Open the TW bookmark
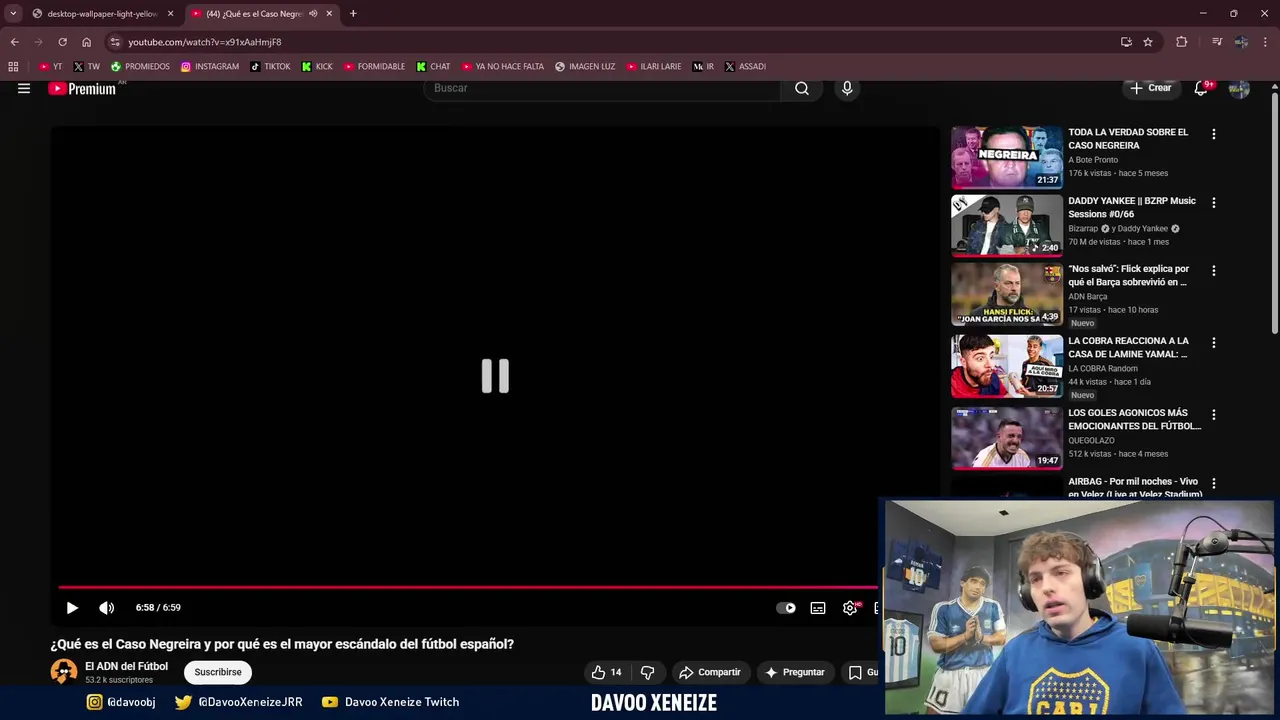1280x720 pixels. tap(86, 67)
